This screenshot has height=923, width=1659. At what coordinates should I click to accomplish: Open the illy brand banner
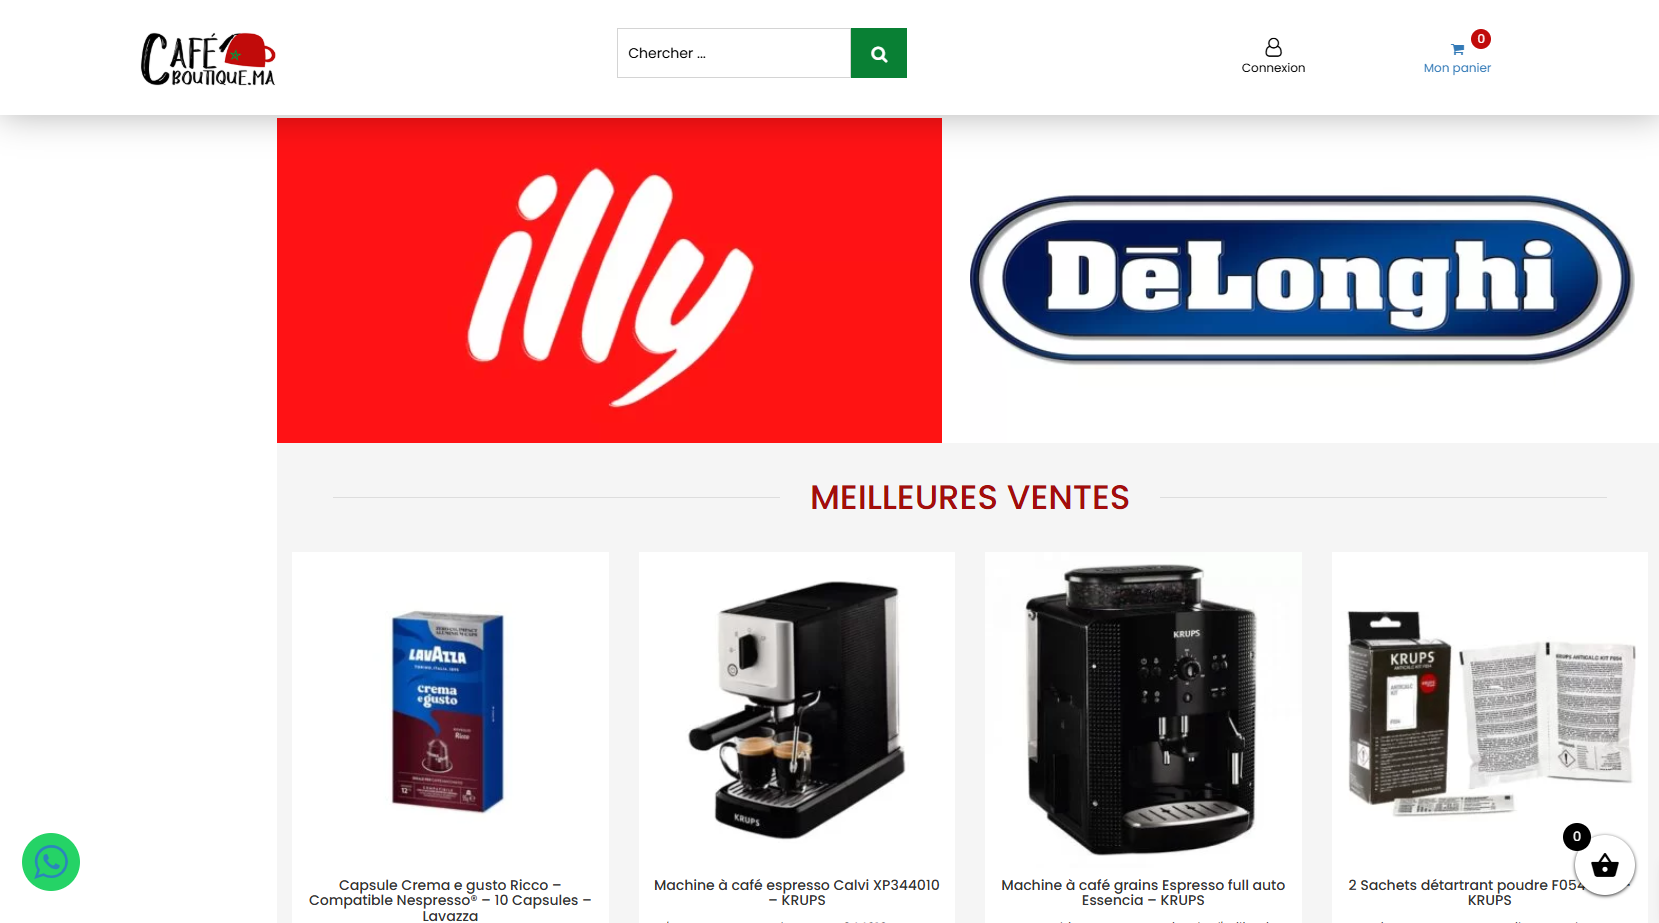click(x=609, y=280)
